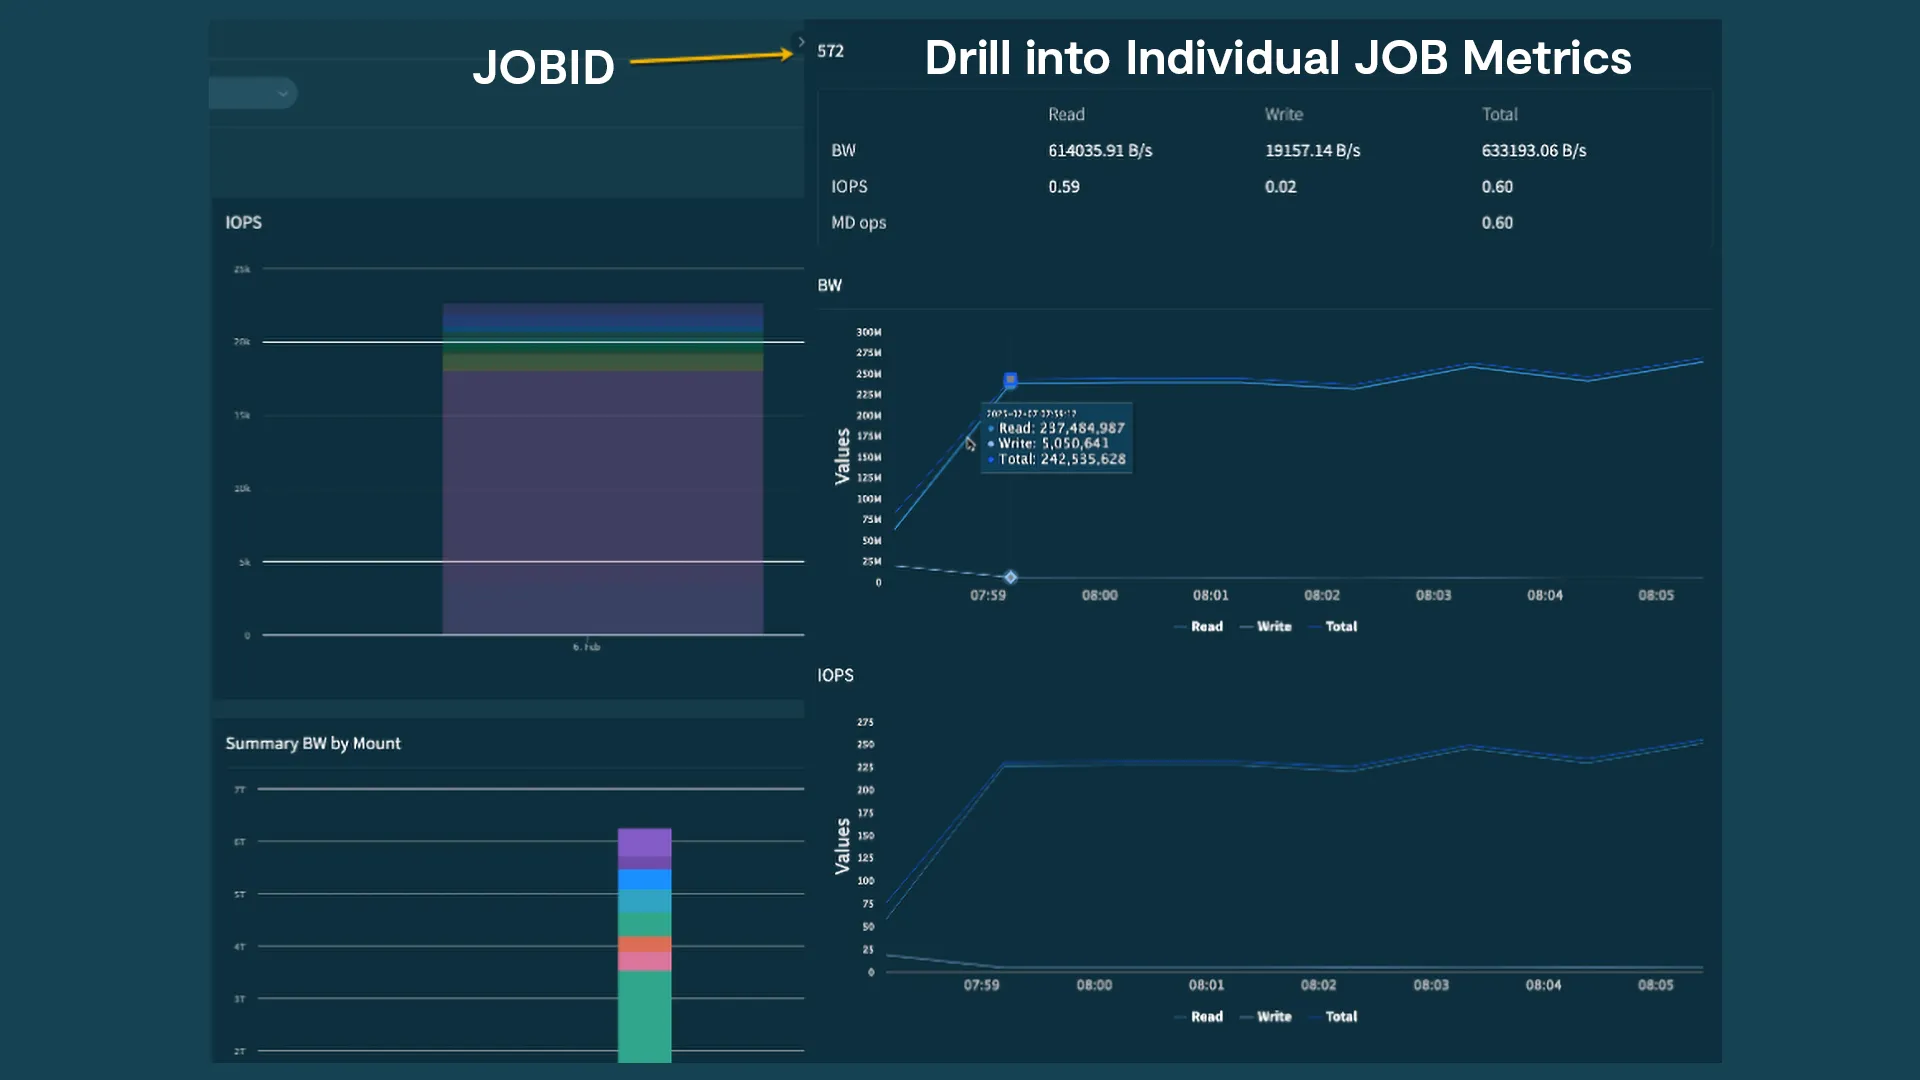Open the dropdown in the top-left panel
Image resolution: width=1920 pixels, height=1080 pixels.
click(253, 93)
